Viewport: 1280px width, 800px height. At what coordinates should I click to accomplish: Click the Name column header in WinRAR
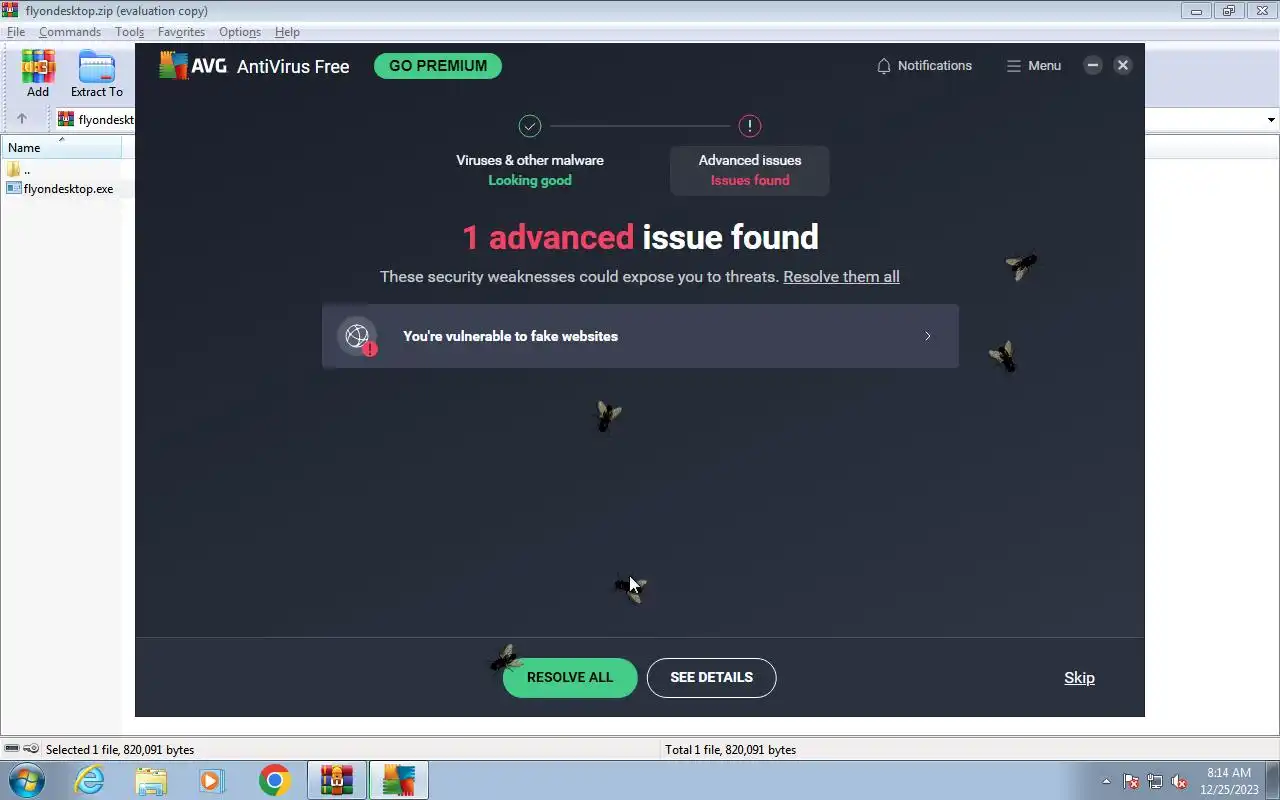point(60,147)
